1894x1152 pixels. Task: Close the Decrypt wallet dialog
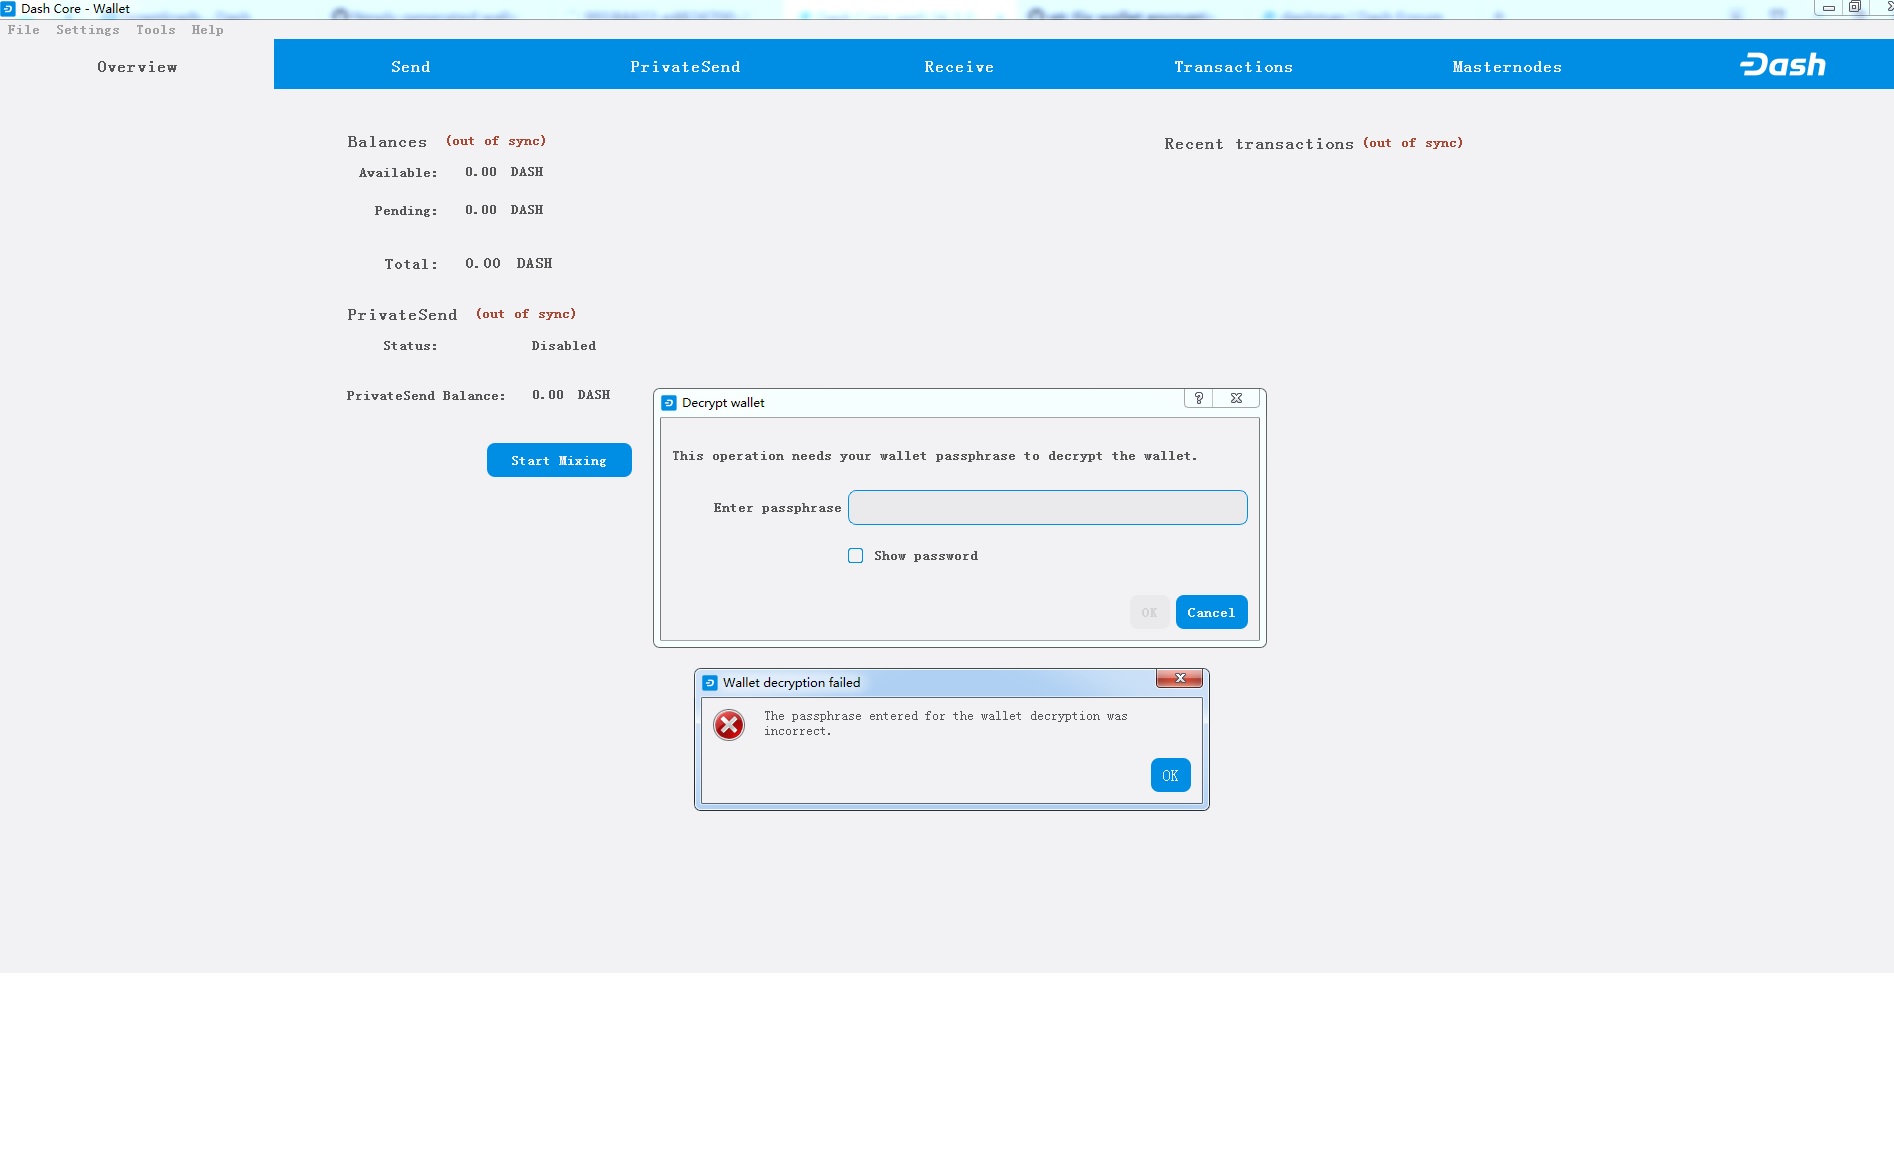click(x=1236, y=398)
